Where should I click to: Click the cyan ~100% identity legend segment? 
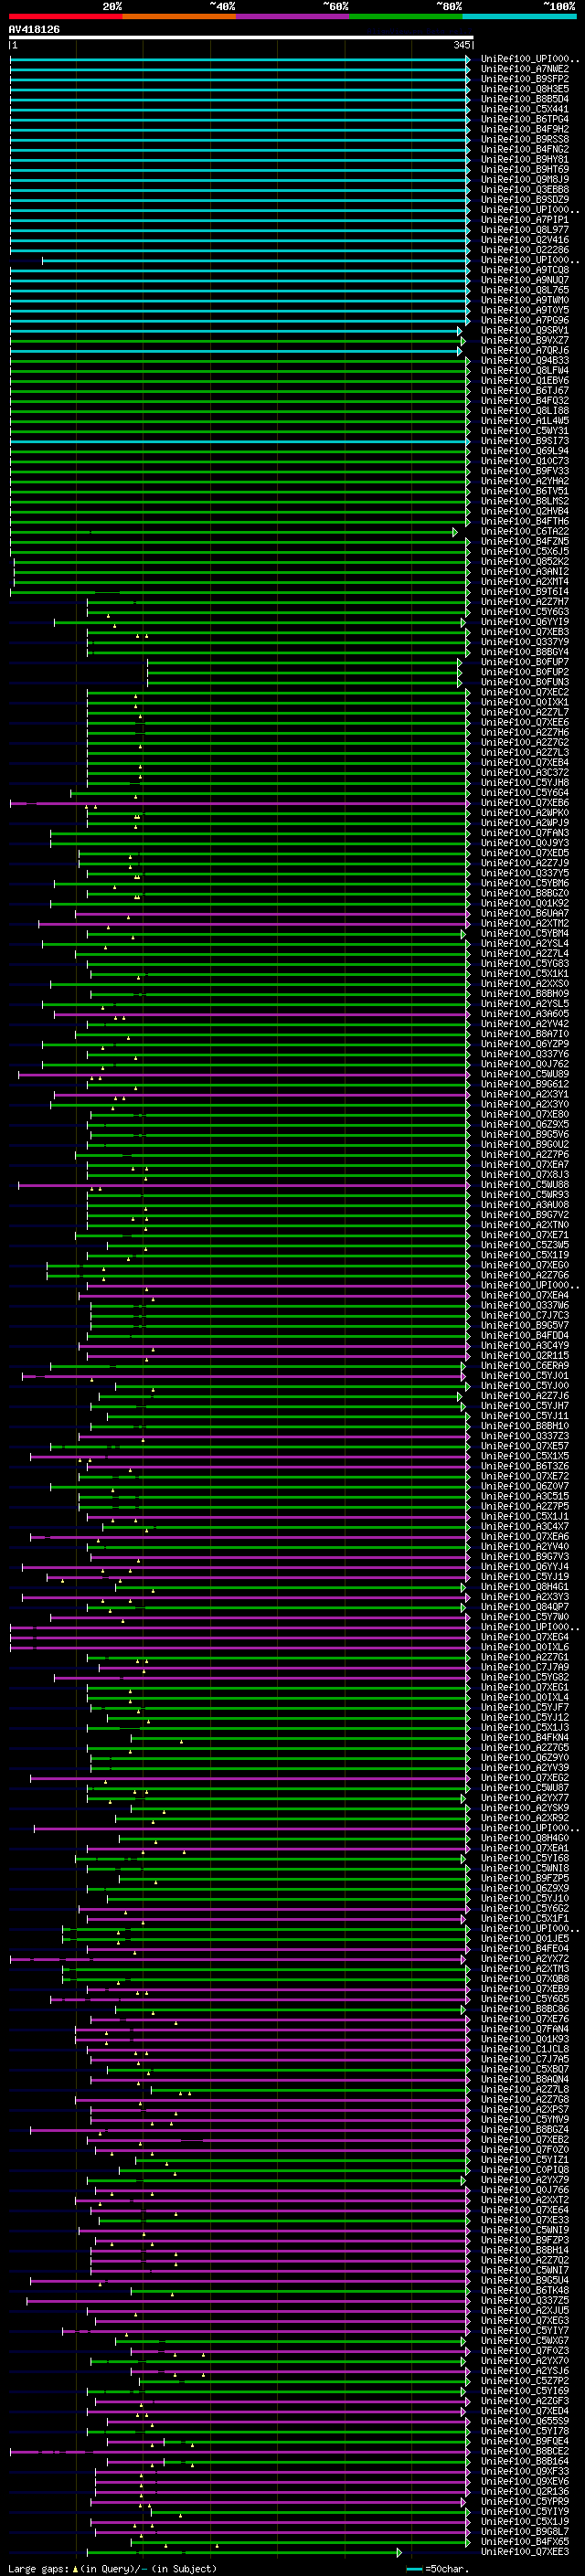pyautogui.click(x=519, y=17)
